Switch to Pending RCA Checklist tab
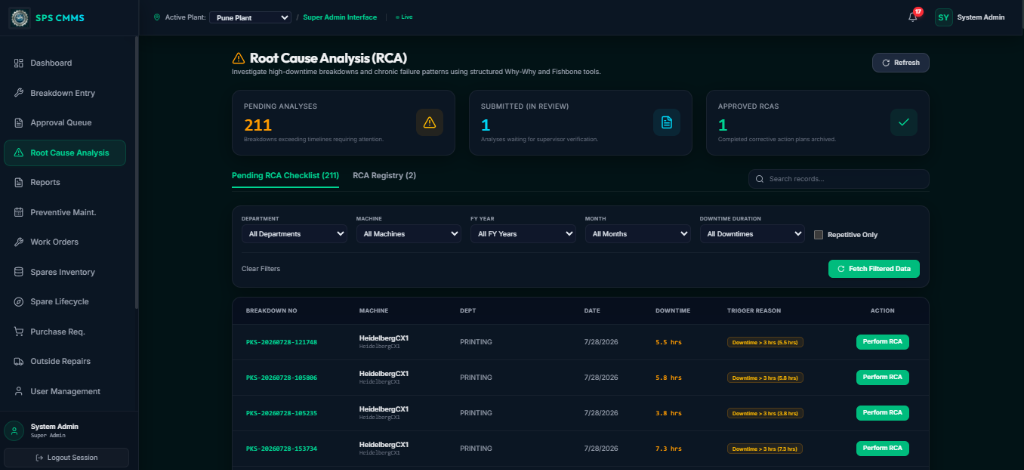The height and width of the screenshot is (470, 1024). point(285,176)
